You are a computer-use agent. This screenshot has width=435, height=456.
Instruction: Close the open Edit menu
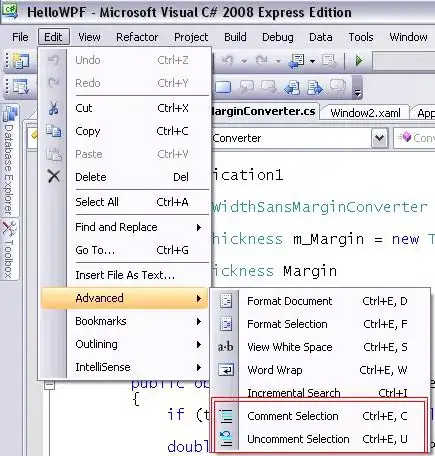(53, 37)
